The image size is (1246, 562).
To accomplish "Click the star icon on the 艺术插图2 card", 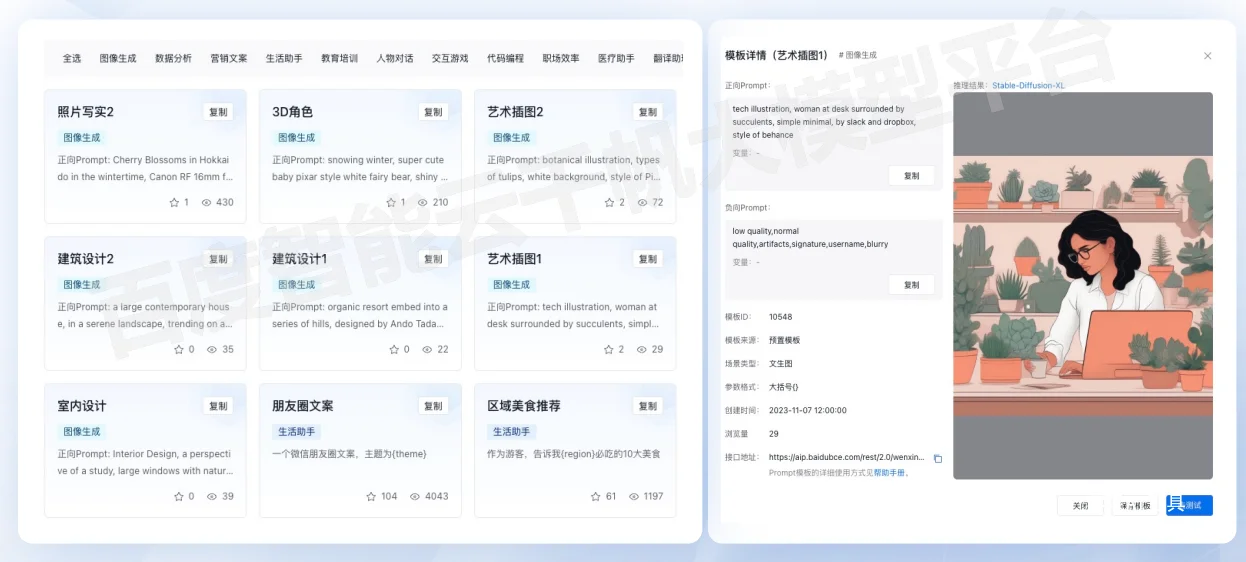I will tap(609, 202).
